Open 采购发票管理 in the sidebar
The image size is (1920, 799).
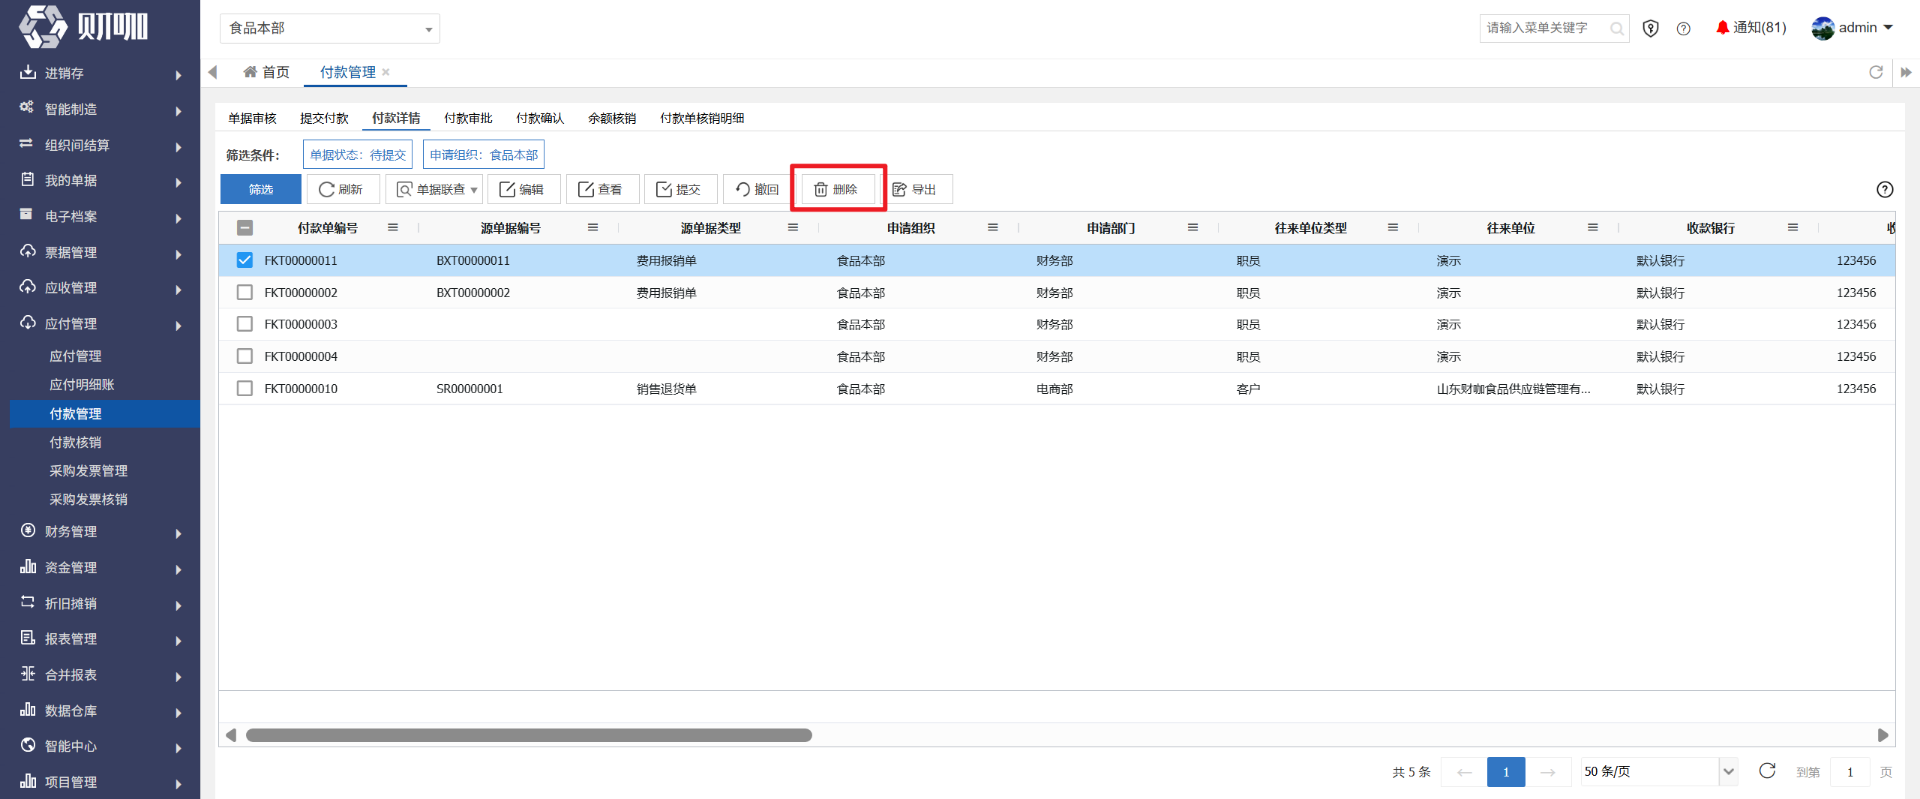tap(89, 471)
